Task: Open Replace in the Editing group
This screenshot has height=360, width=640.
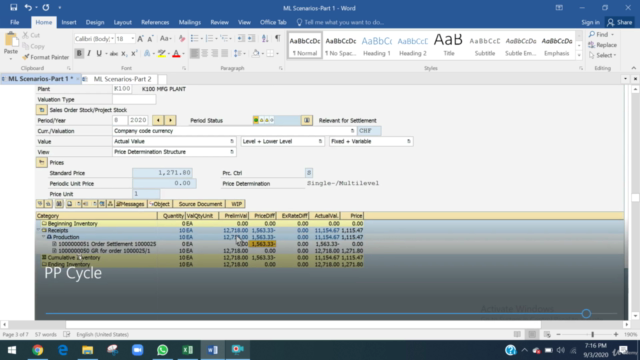Action: (602, 45)
